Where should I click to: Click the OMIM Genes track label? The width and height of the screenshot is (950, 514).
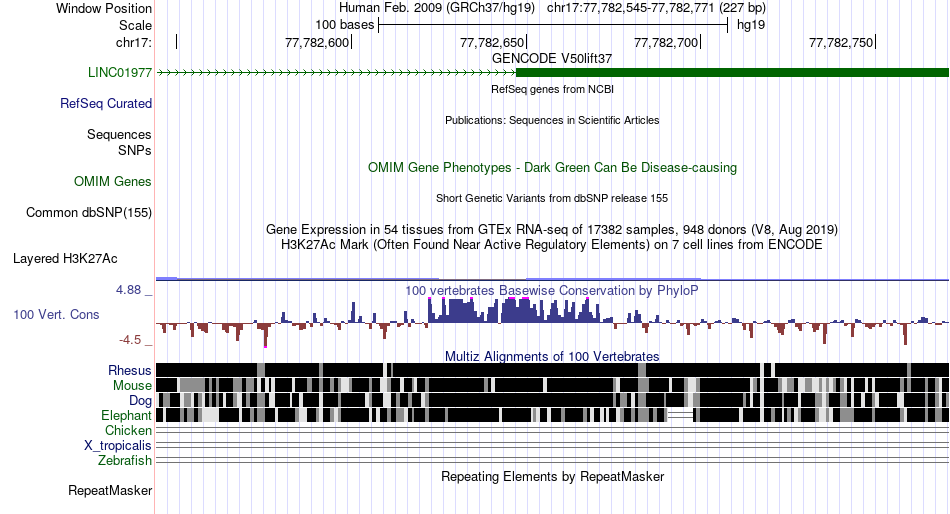113,181
